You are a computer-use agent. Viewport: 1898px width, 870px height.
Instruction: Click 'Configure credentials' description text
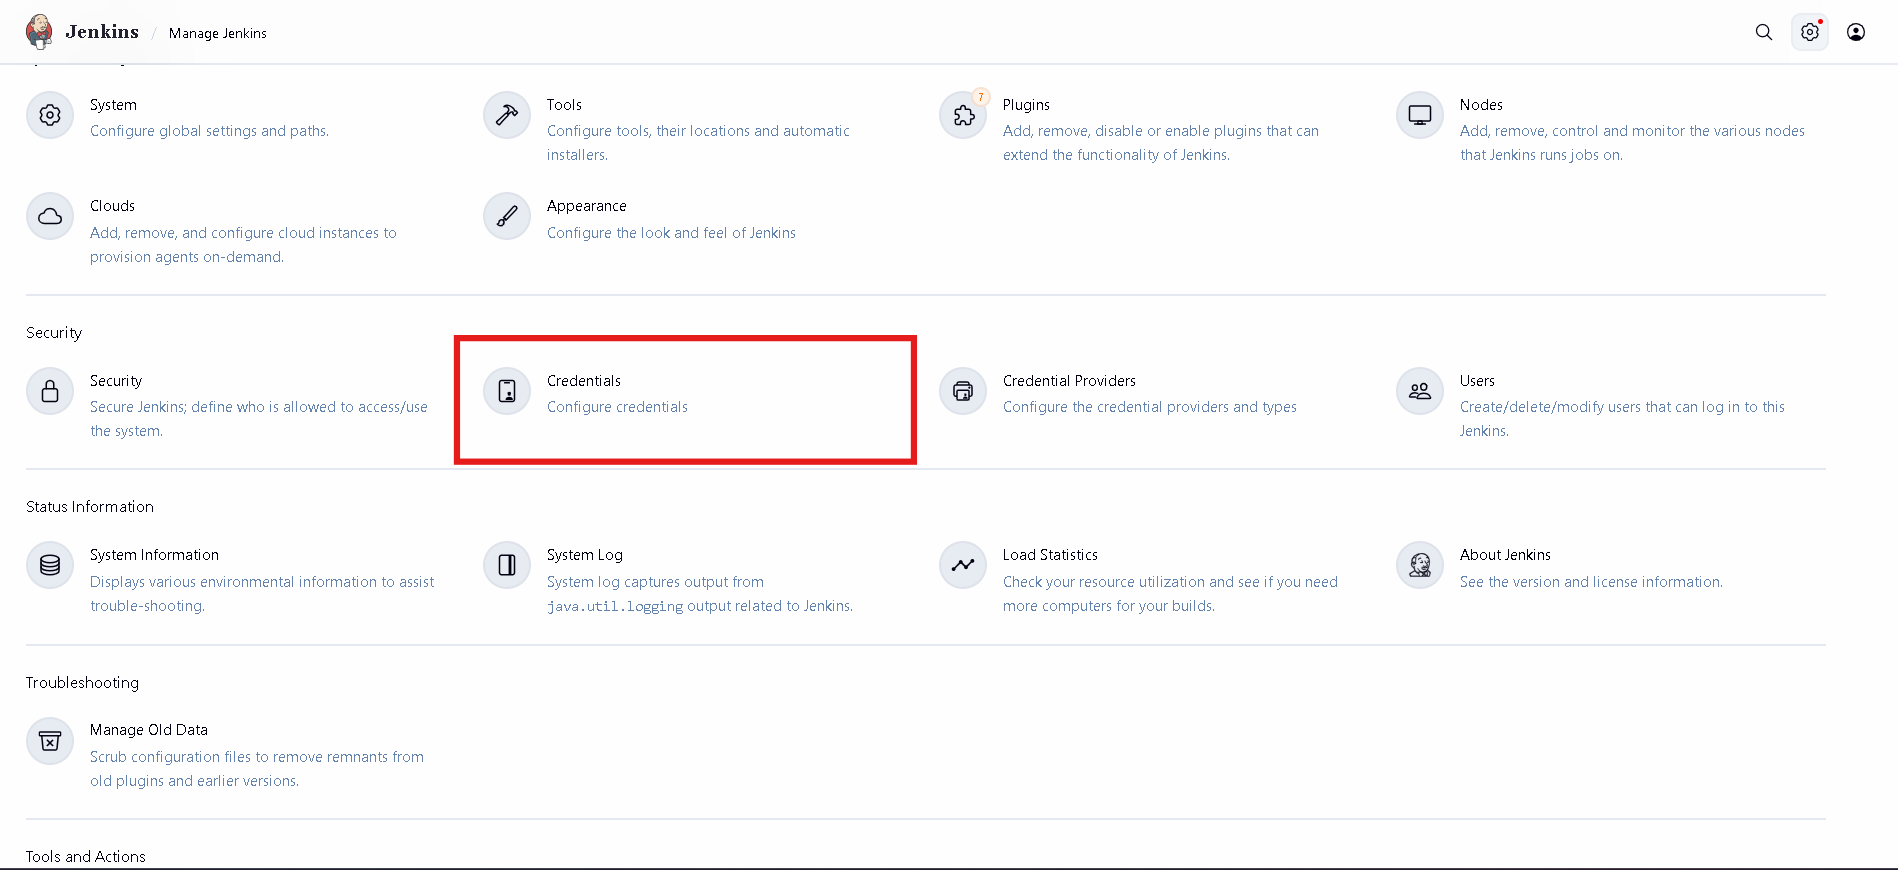(x=617, y=407)
